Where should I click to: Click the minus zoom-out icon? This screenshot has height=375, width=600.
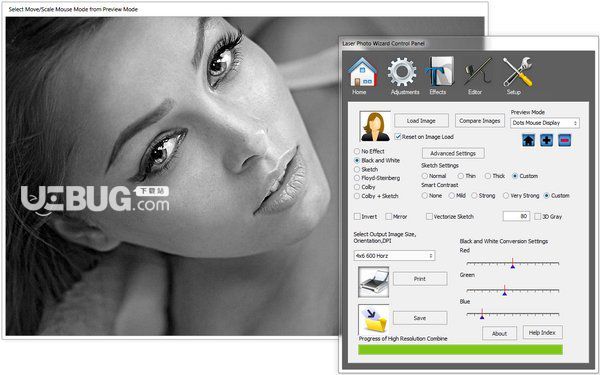565,140
